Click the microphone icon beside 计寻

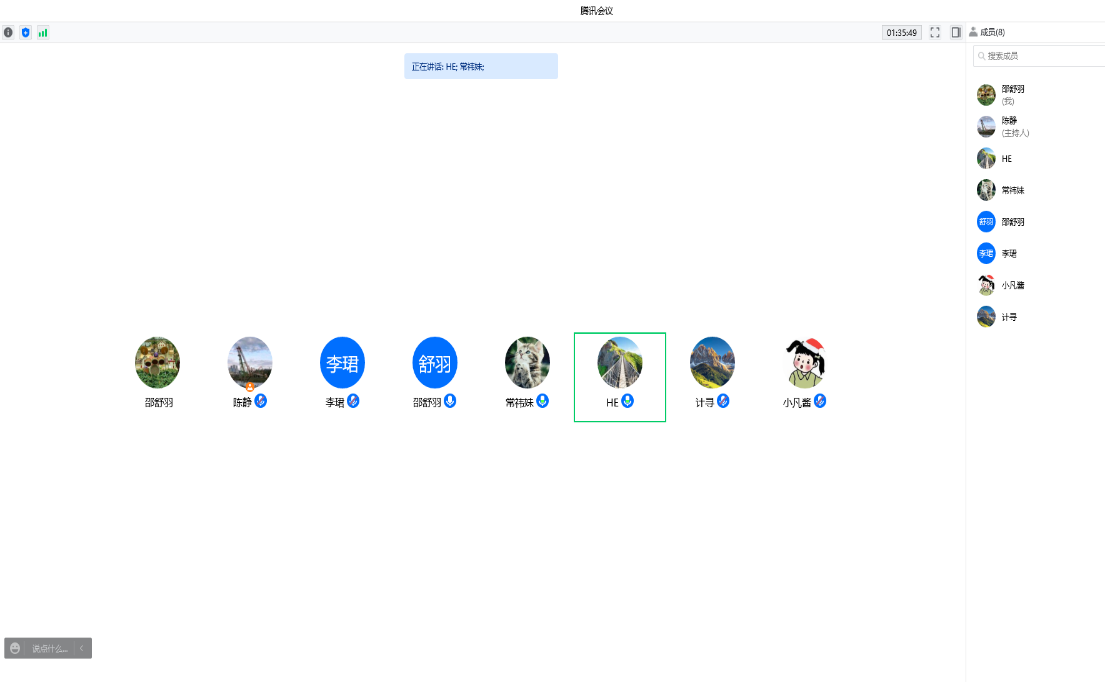click(723, 401)
